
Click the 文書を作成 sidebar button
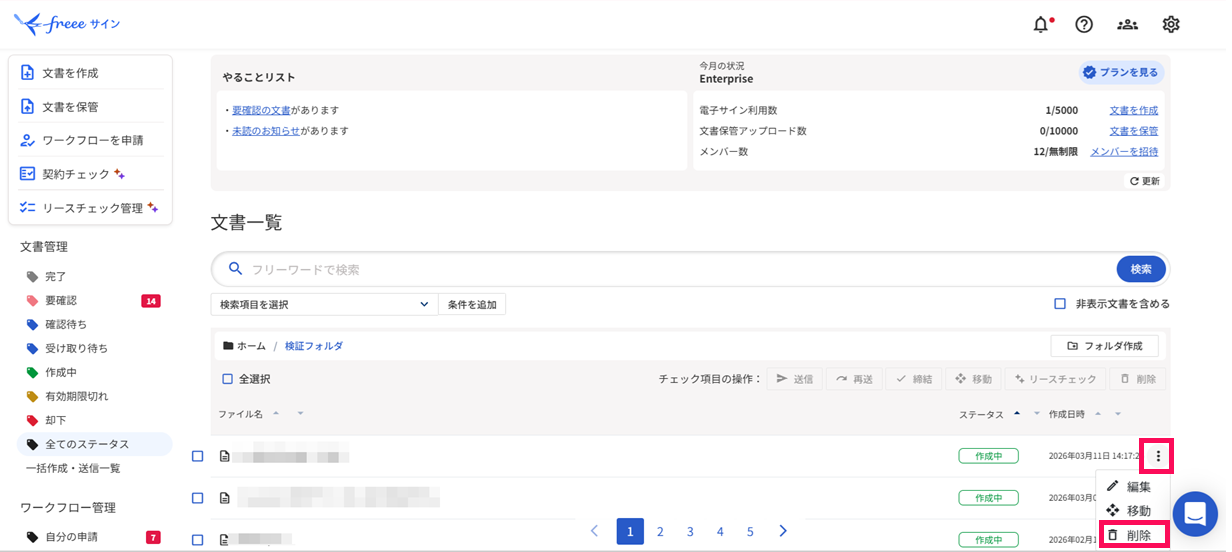click(90, 73)
